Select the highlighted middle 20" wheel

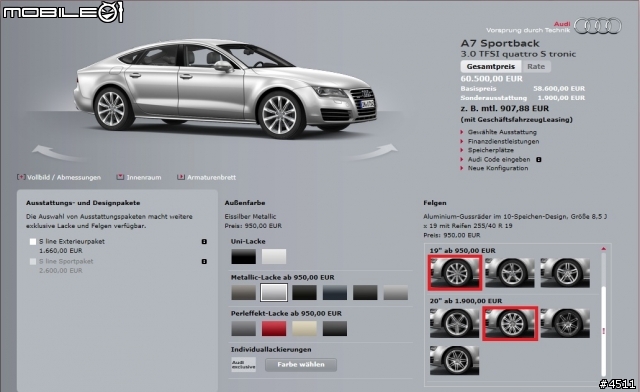tap(510, 323)
